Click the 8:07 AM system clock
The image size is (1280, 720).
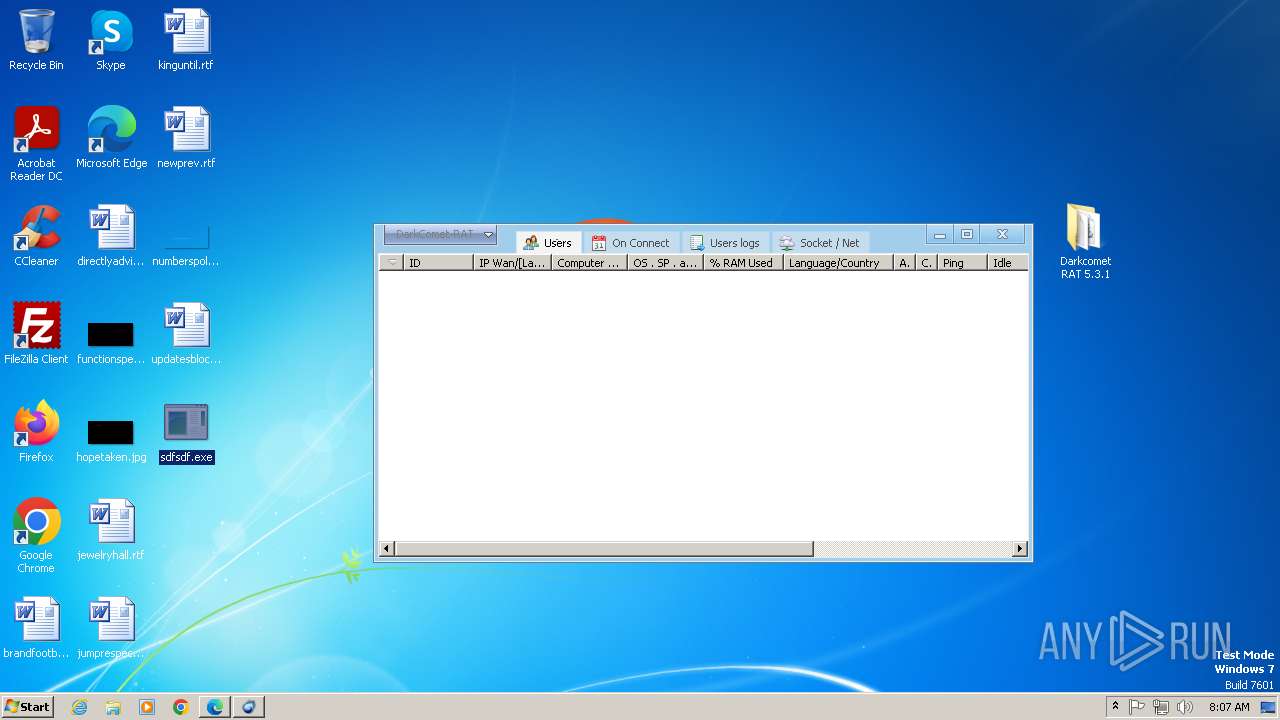point(1229,707)
